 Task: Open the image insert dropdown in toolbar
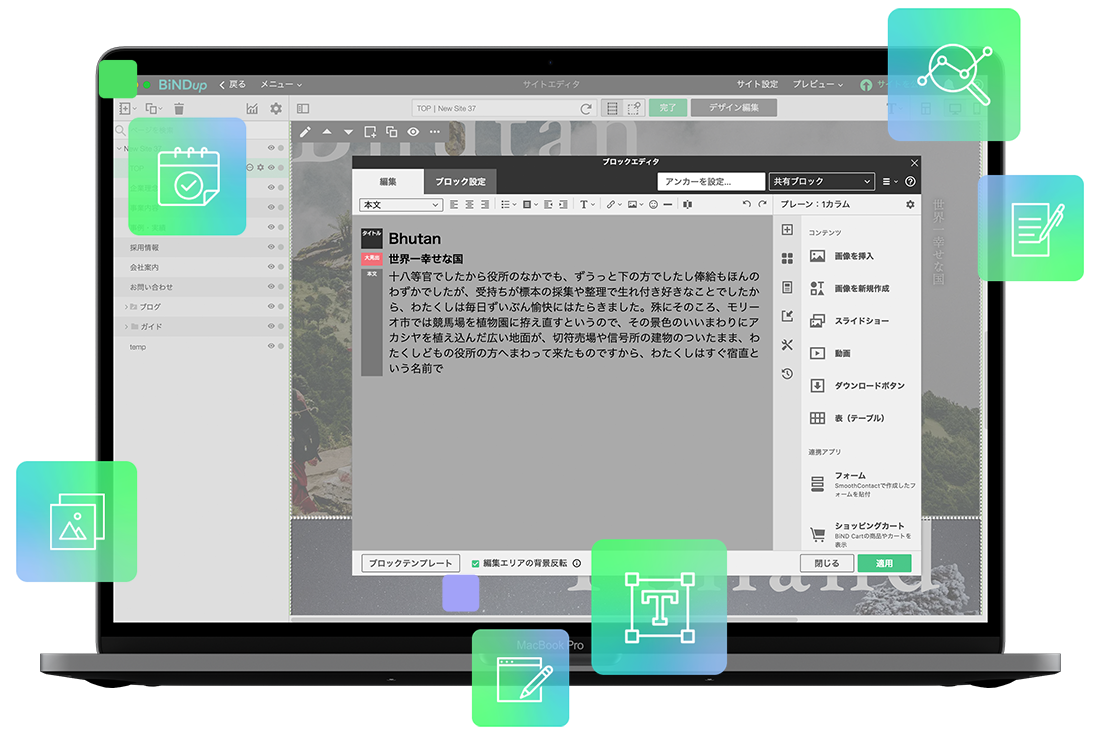coord(635,204)
